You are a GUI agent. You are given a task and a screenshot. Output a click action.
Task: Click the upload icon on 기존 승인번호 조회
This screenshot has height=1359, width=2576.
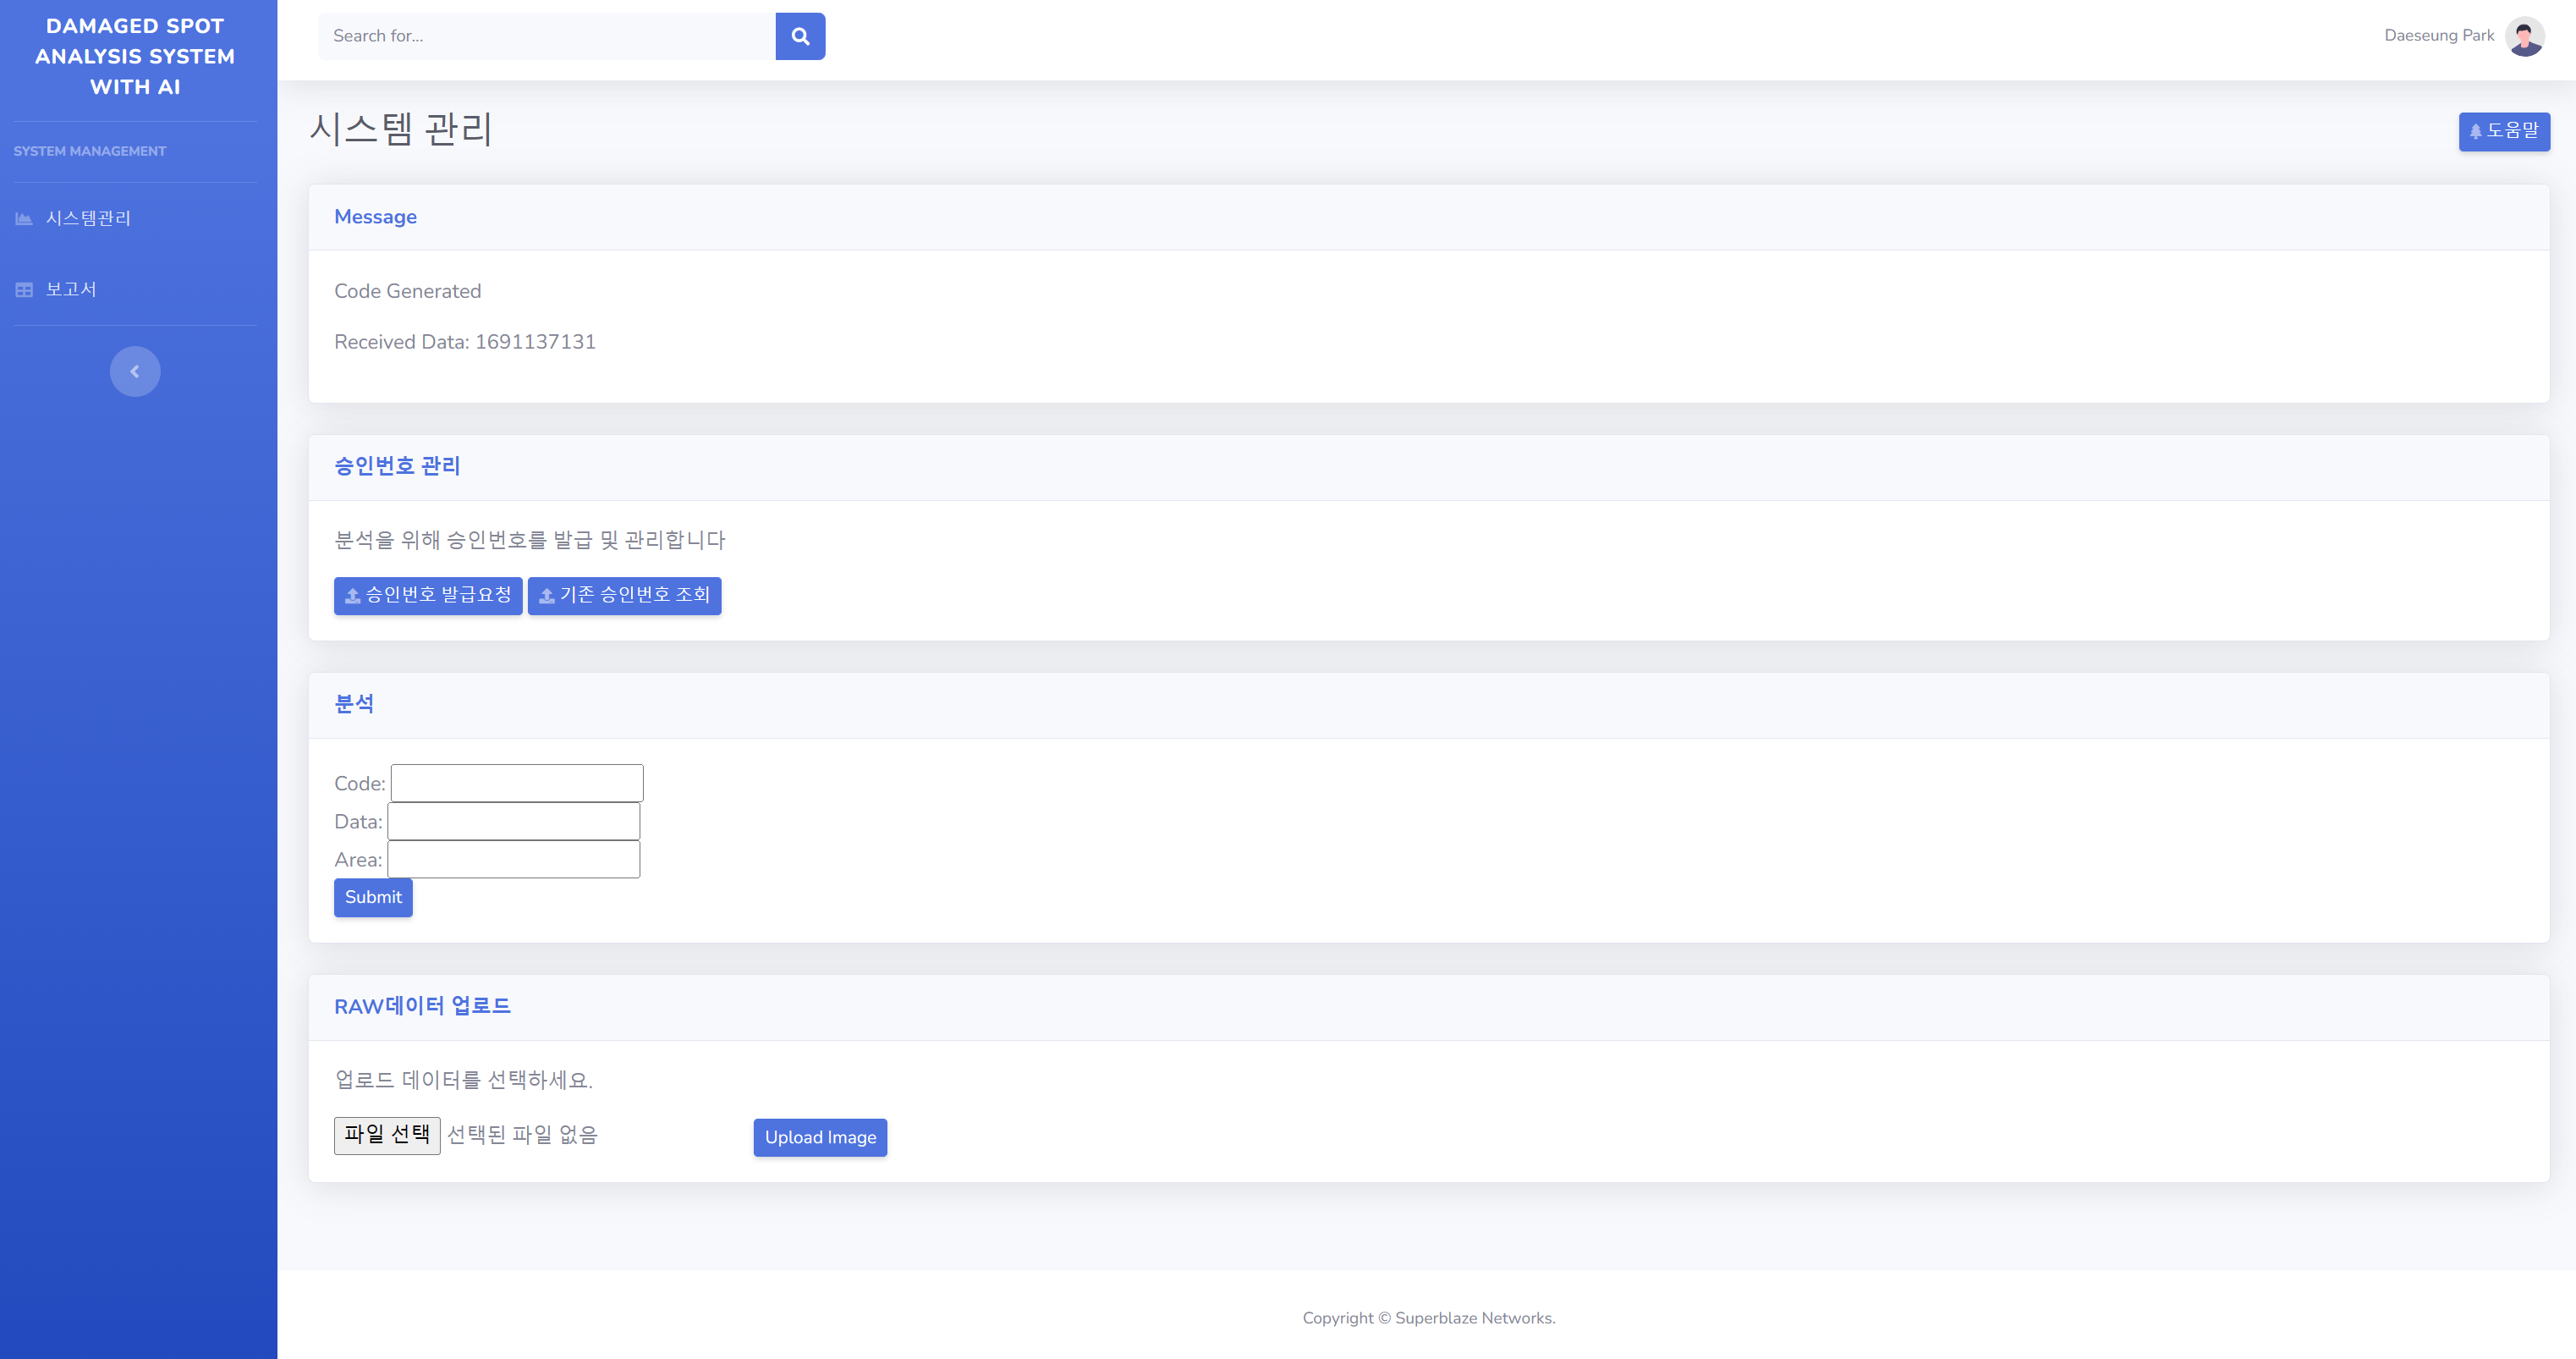[547, 596]
